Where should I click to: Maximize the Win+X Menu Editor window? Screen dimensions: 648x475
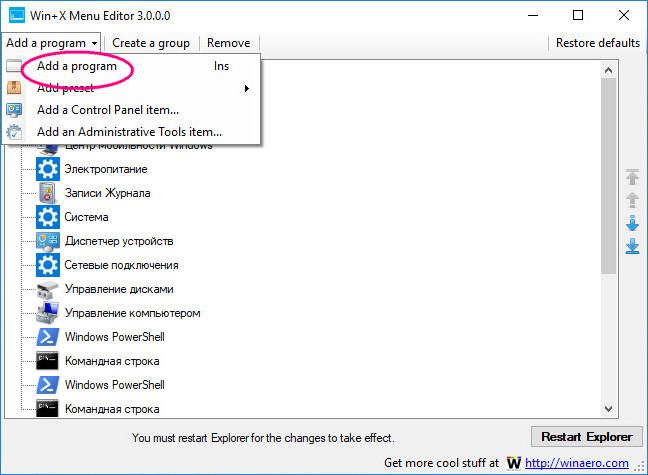[578, 15]
